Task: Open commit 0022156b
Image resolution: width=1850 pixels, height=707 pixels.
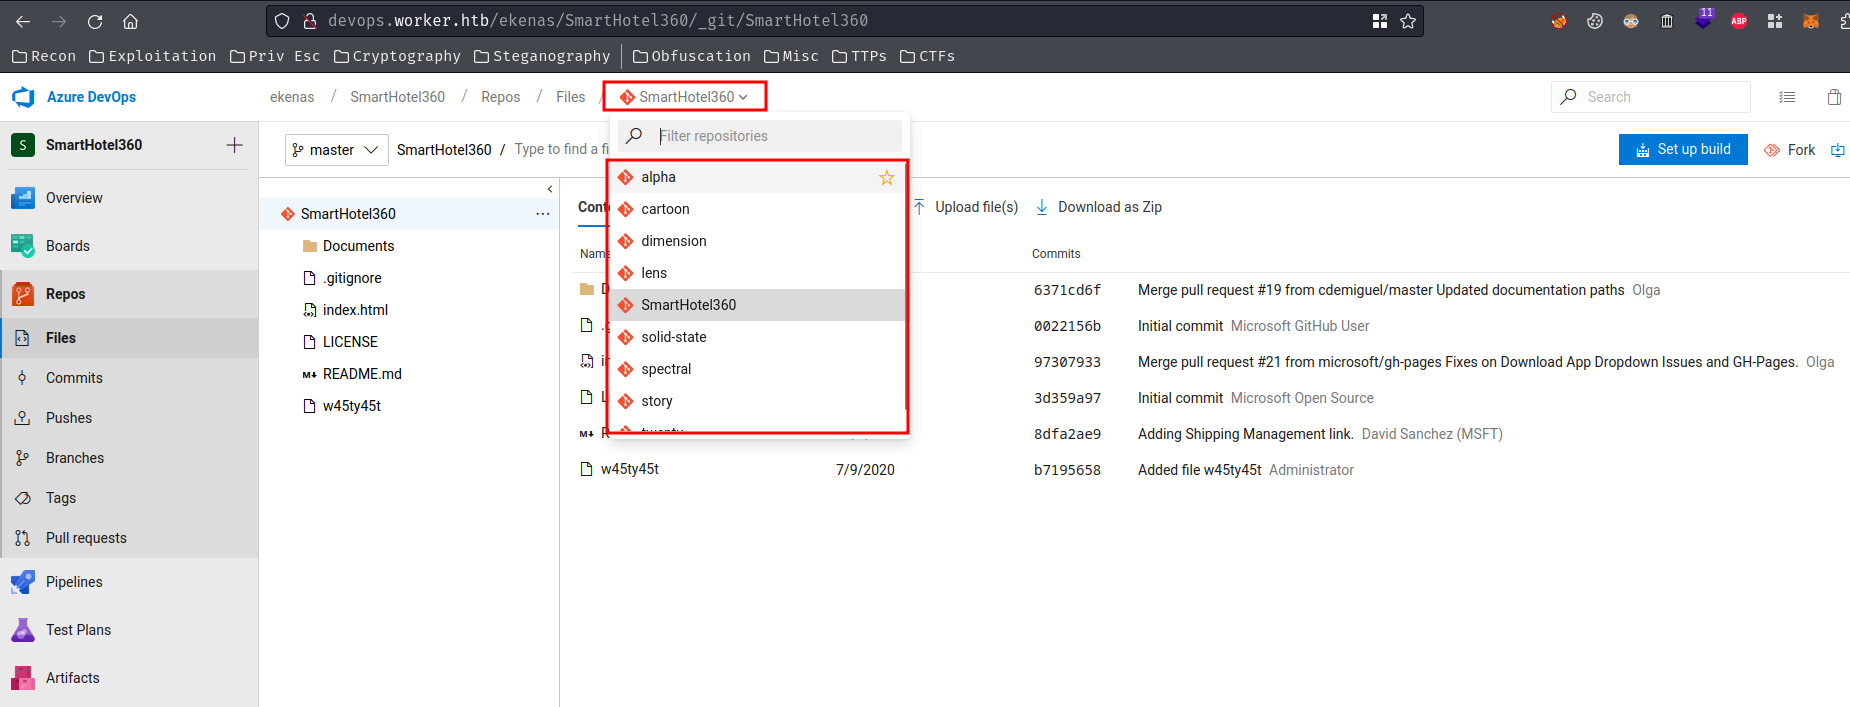Action: (x=1067, y=326)
